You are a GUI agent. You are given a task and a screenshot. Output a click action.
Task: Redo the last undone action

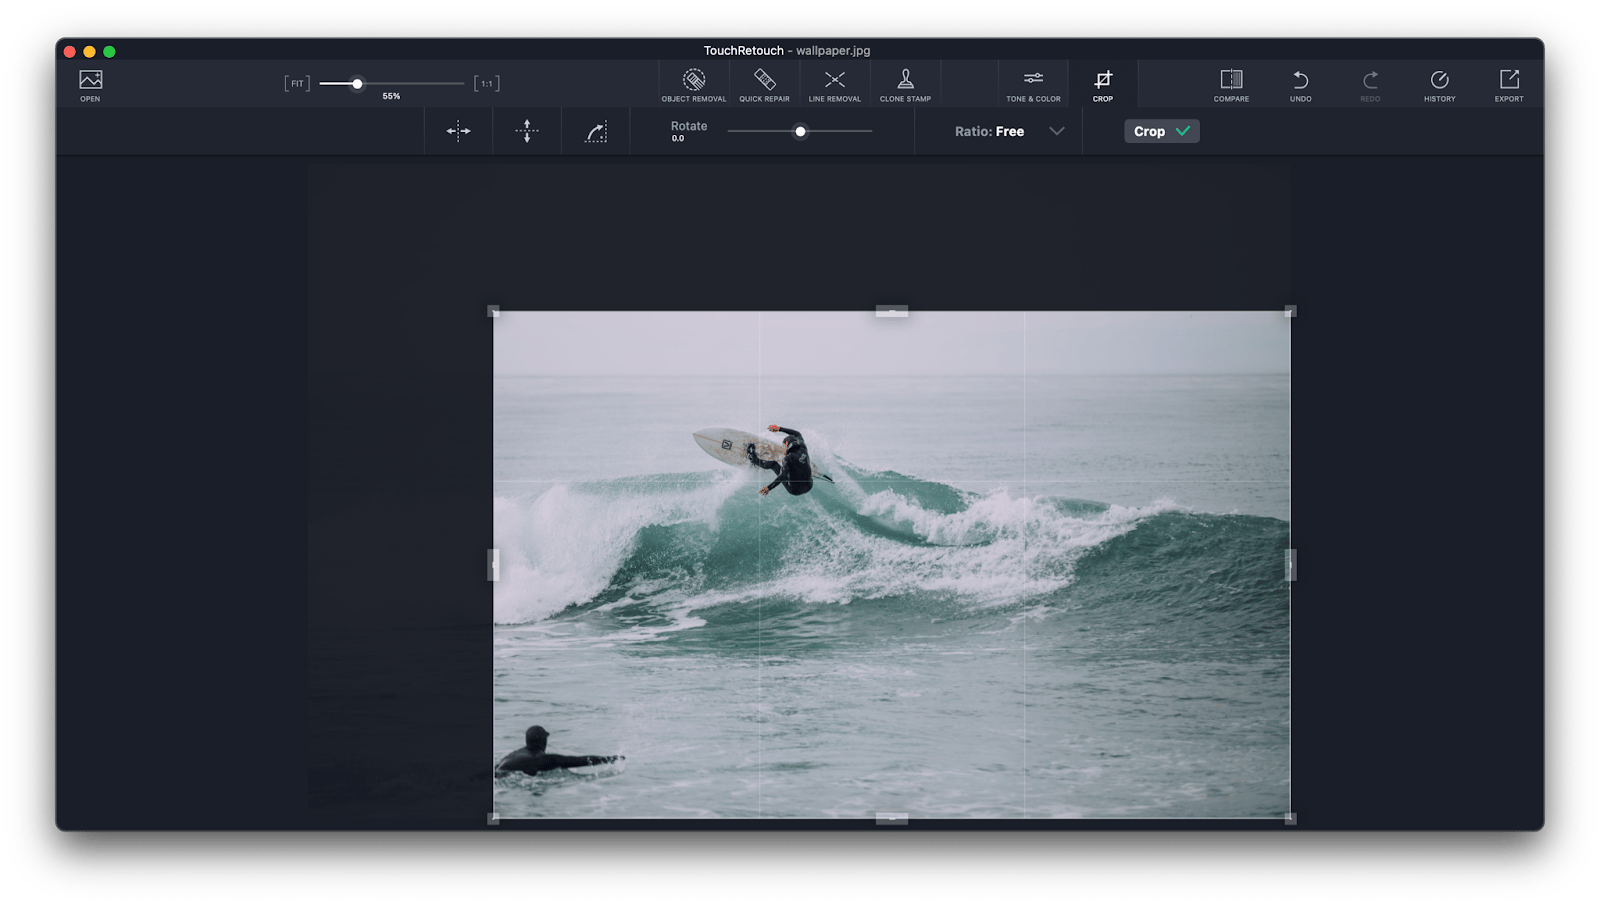coord(1370,84)
